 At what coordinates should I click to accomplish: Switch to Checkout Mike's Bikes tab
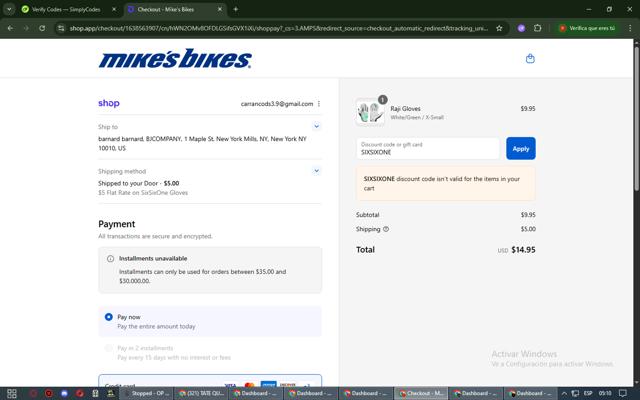pos(176,9)
